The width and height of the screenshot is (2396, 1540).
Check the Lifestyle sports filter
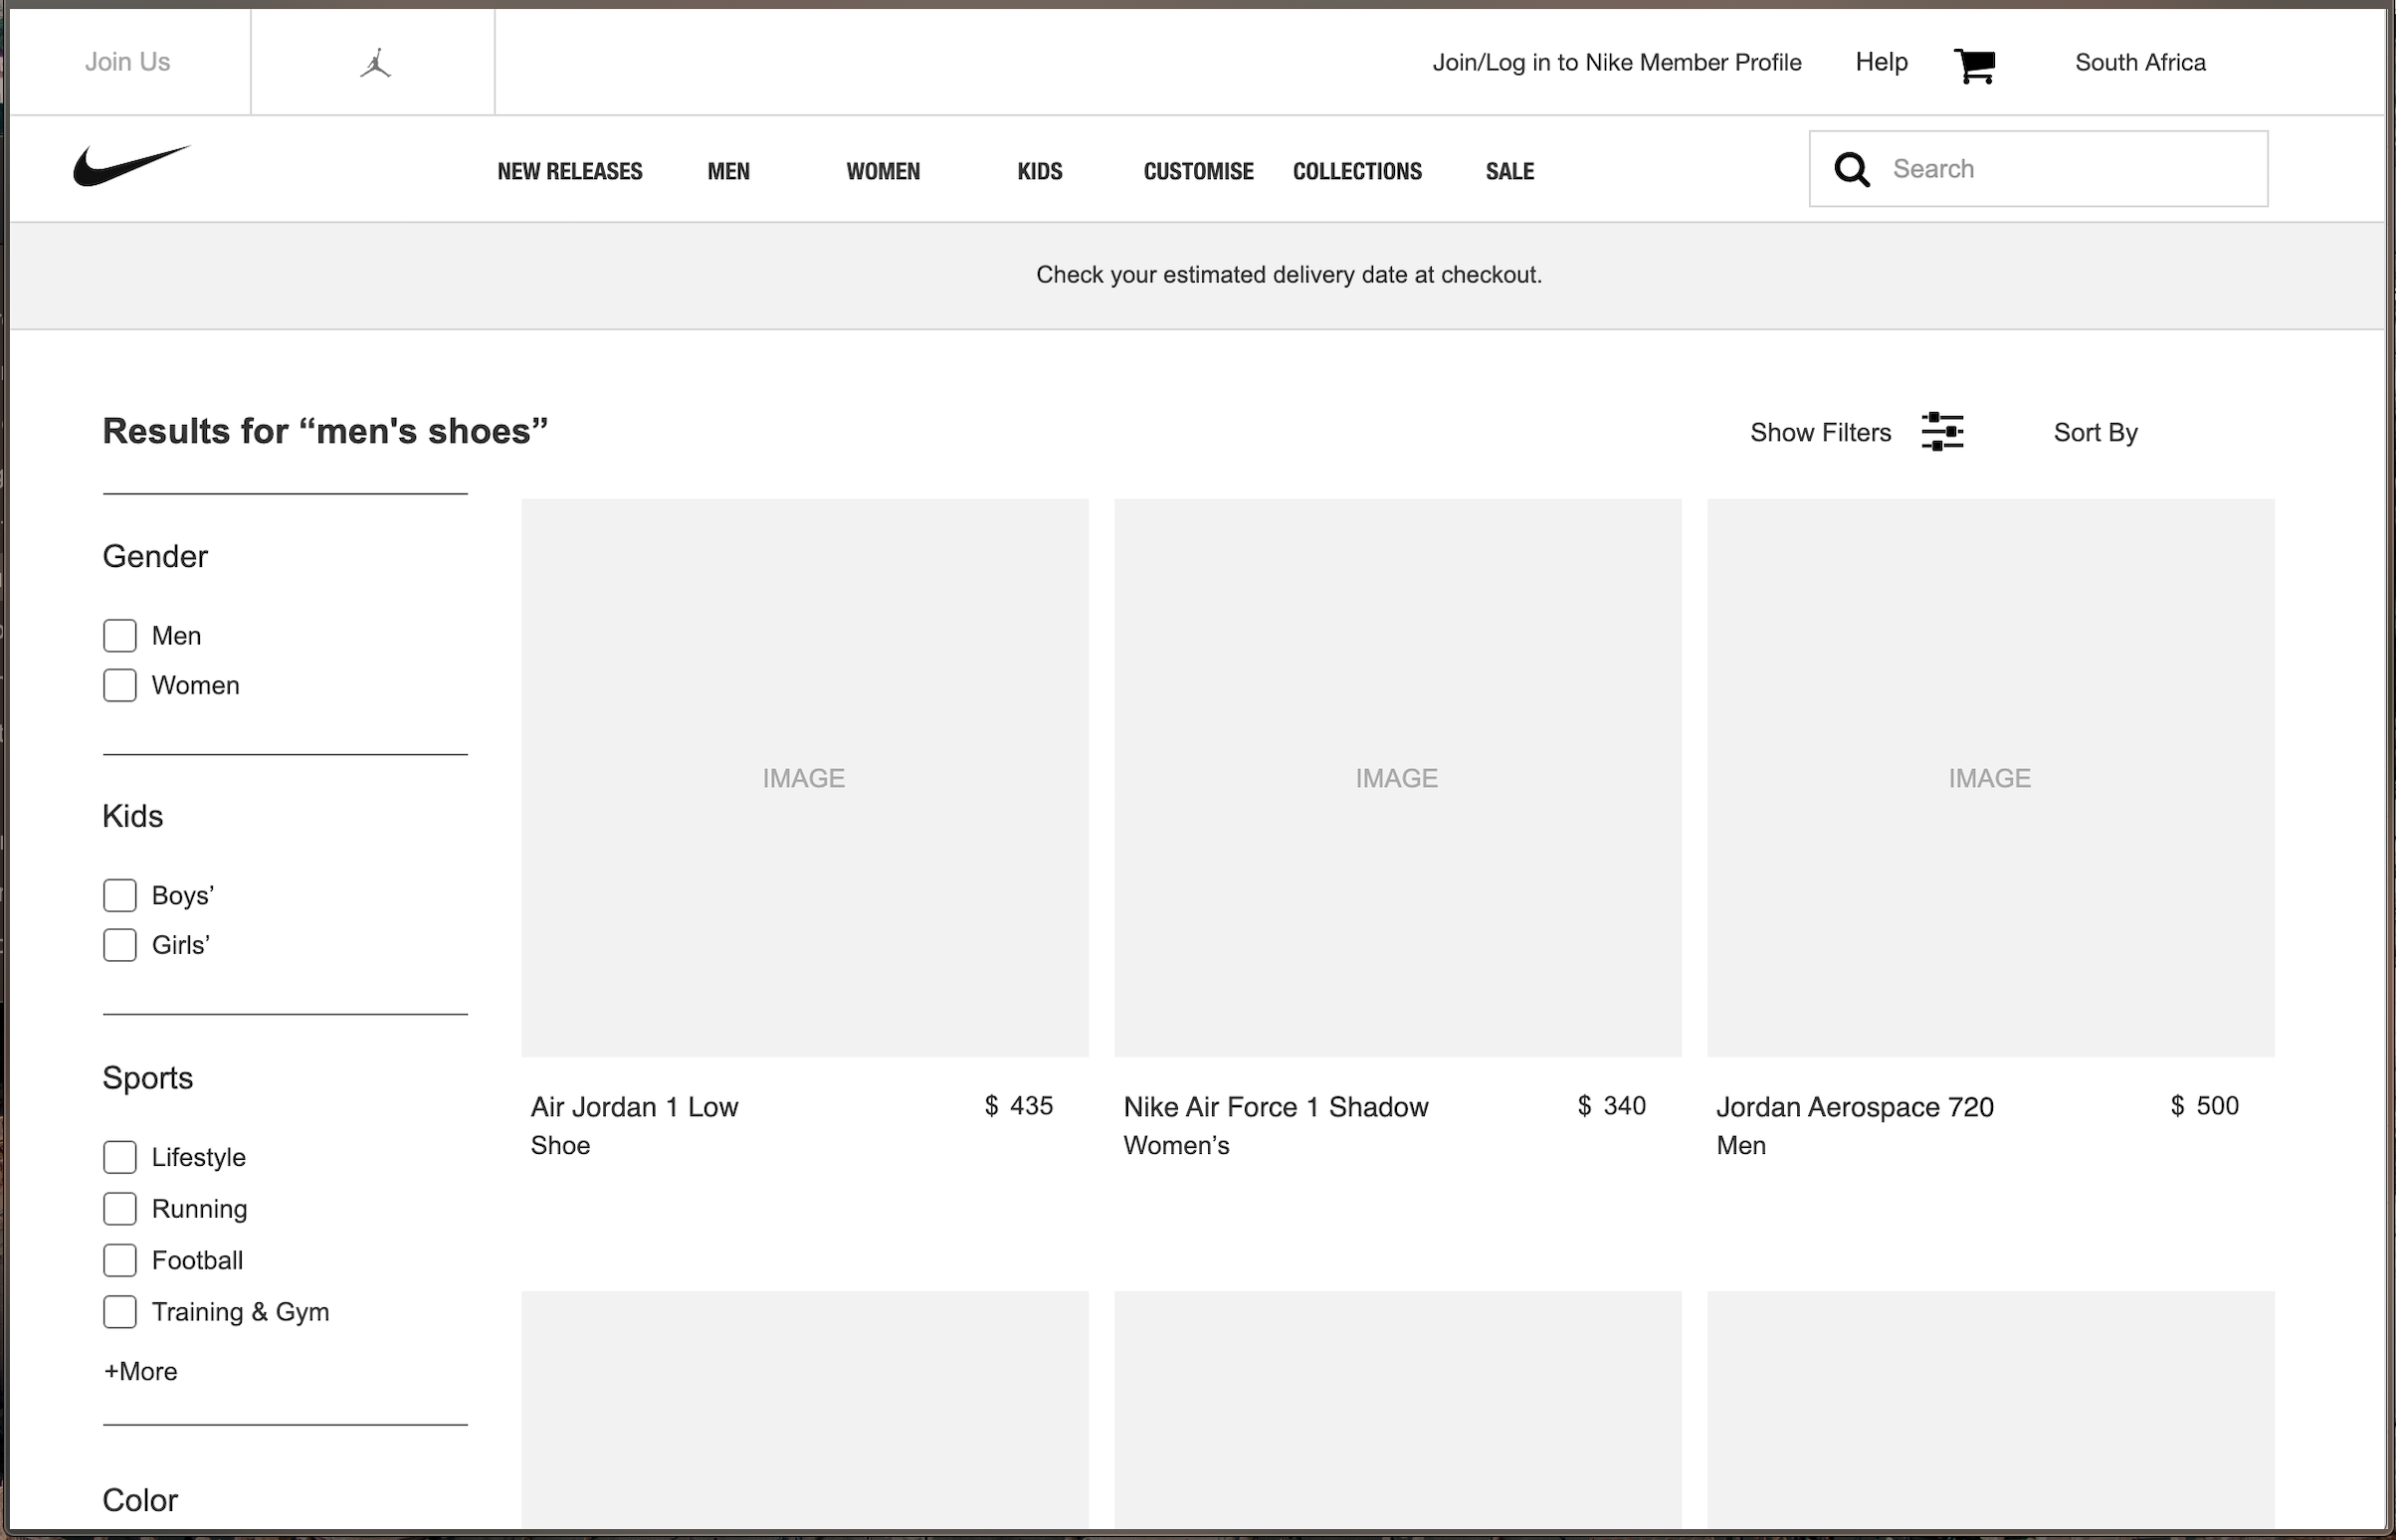tap(120, 1158)
